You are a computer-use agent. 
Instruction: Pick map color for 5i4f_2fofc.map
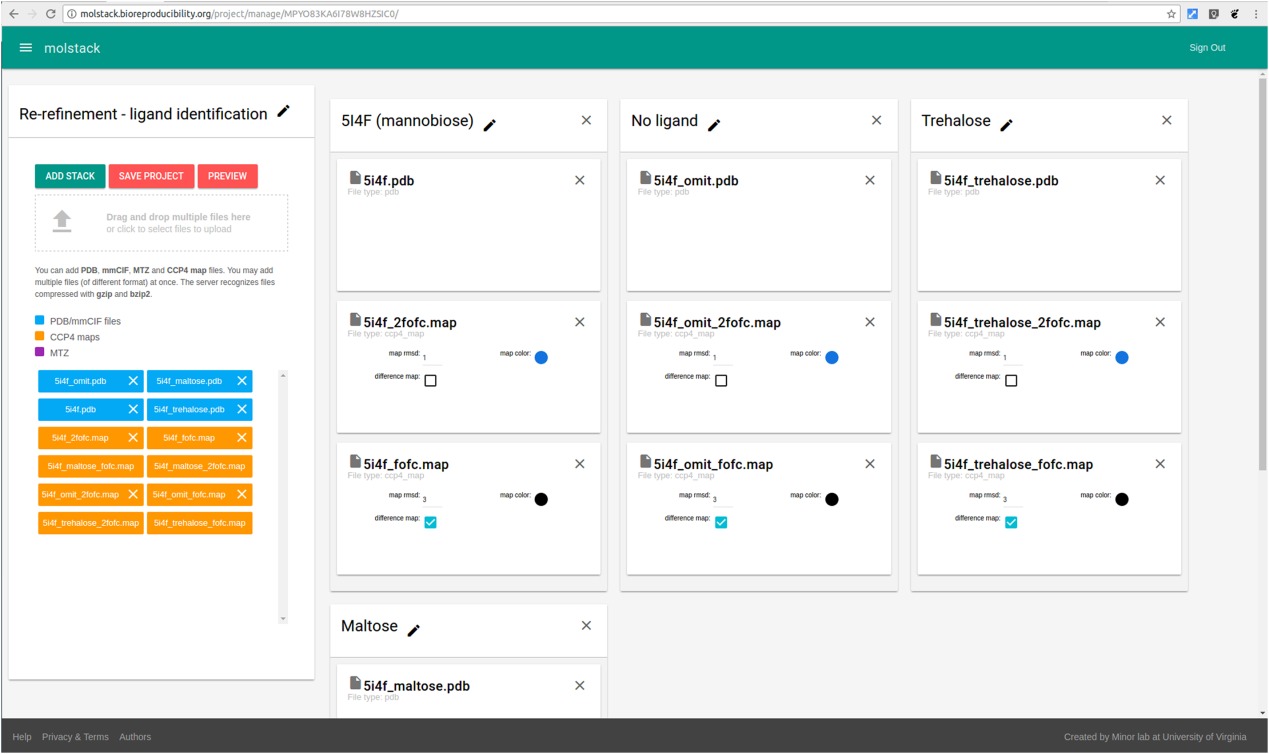click(x=541, y=358)
